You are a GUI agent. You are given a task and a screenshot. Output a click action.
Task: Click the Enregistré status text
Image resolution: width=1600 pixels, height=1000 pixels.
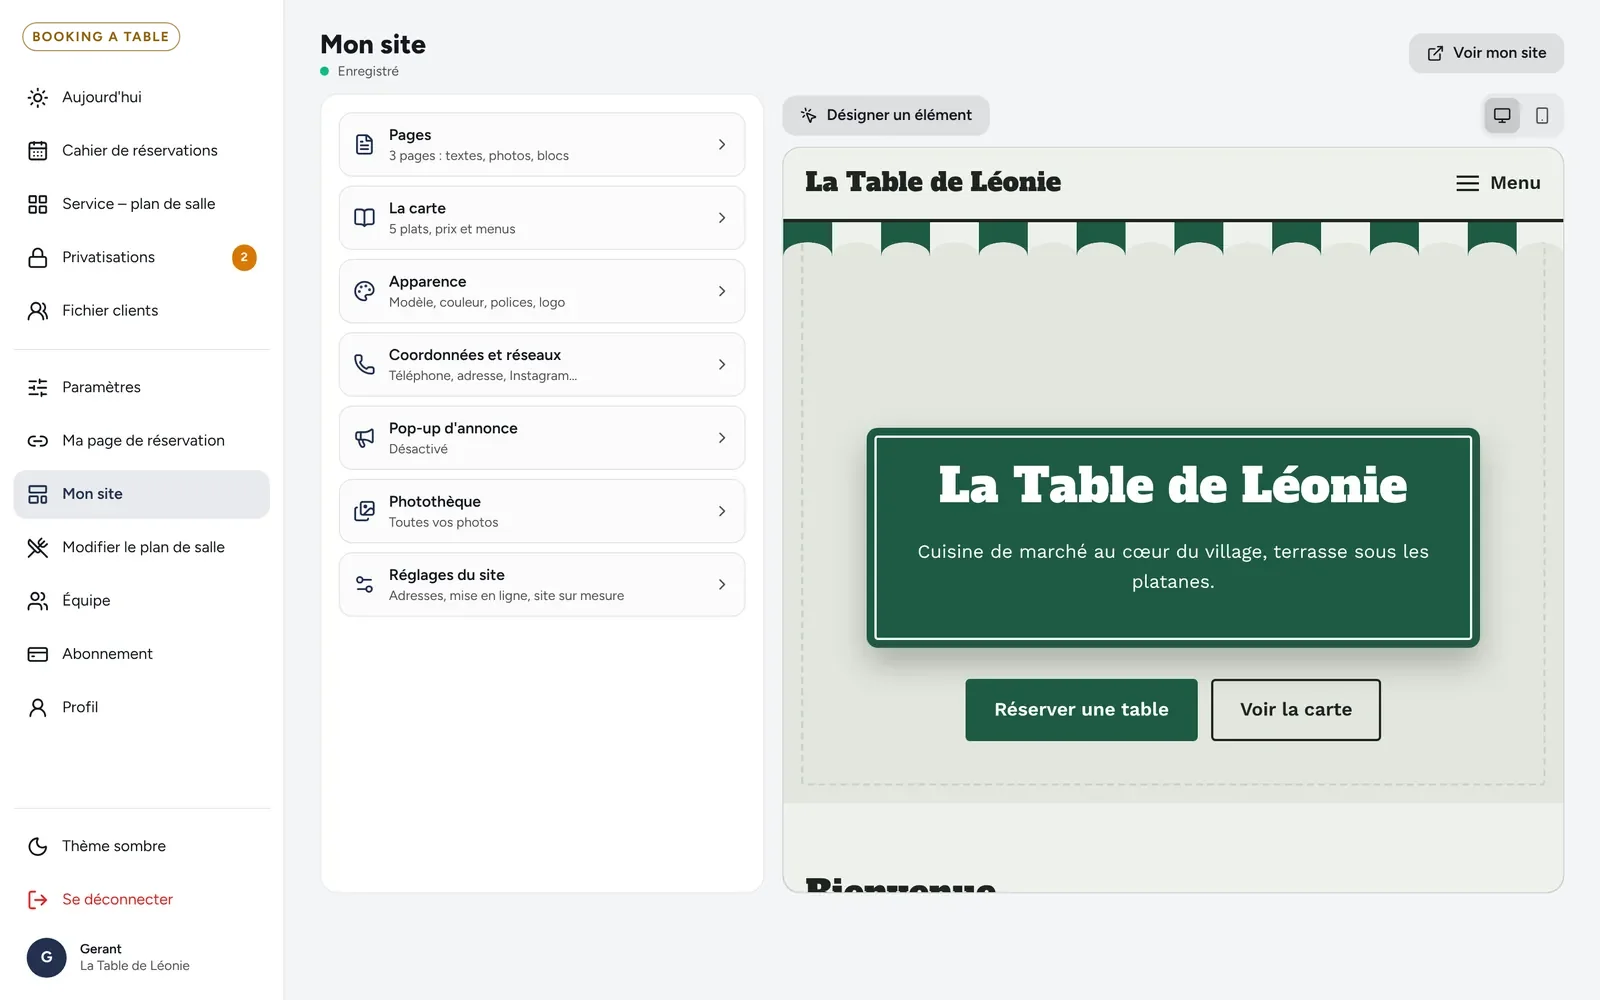(368, 71)
